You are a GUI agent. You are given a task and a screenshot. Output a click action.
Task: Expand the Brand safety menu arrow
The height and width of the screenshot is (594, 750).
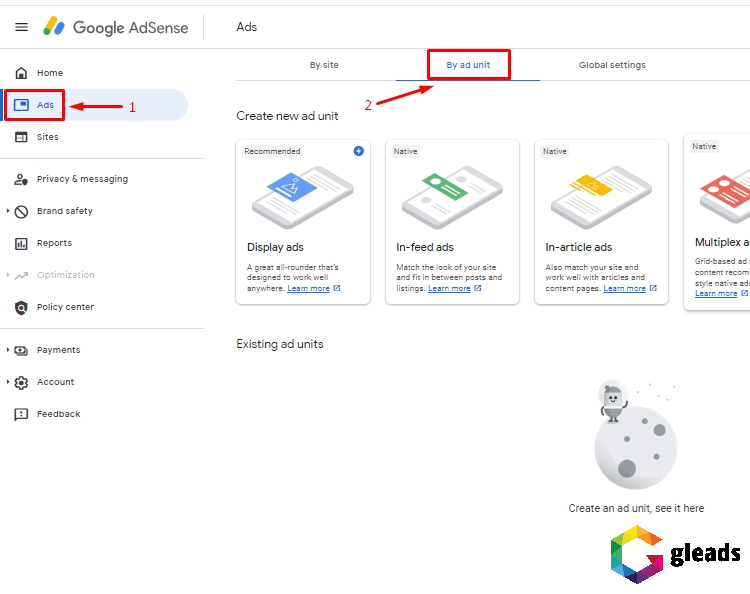coord(8,210)
